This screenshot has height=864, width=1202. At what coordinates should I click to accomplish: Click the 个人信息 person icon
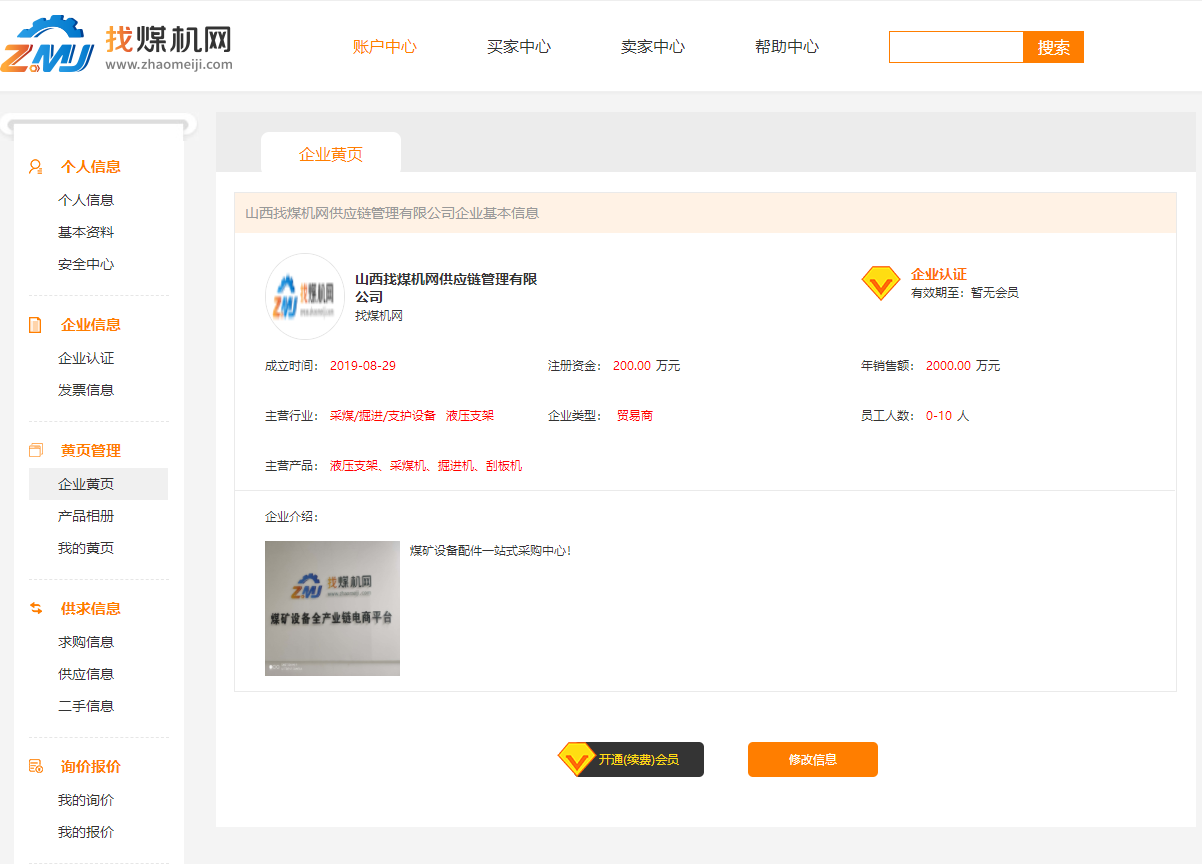36,167
